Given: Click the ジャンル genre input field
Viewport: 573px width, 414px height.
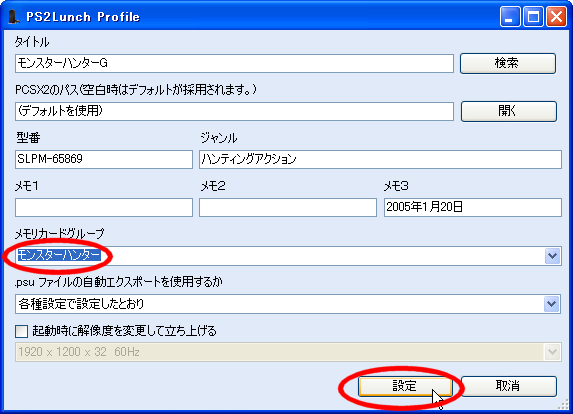Looking at the screenshot, I should (x=380, y=159).
